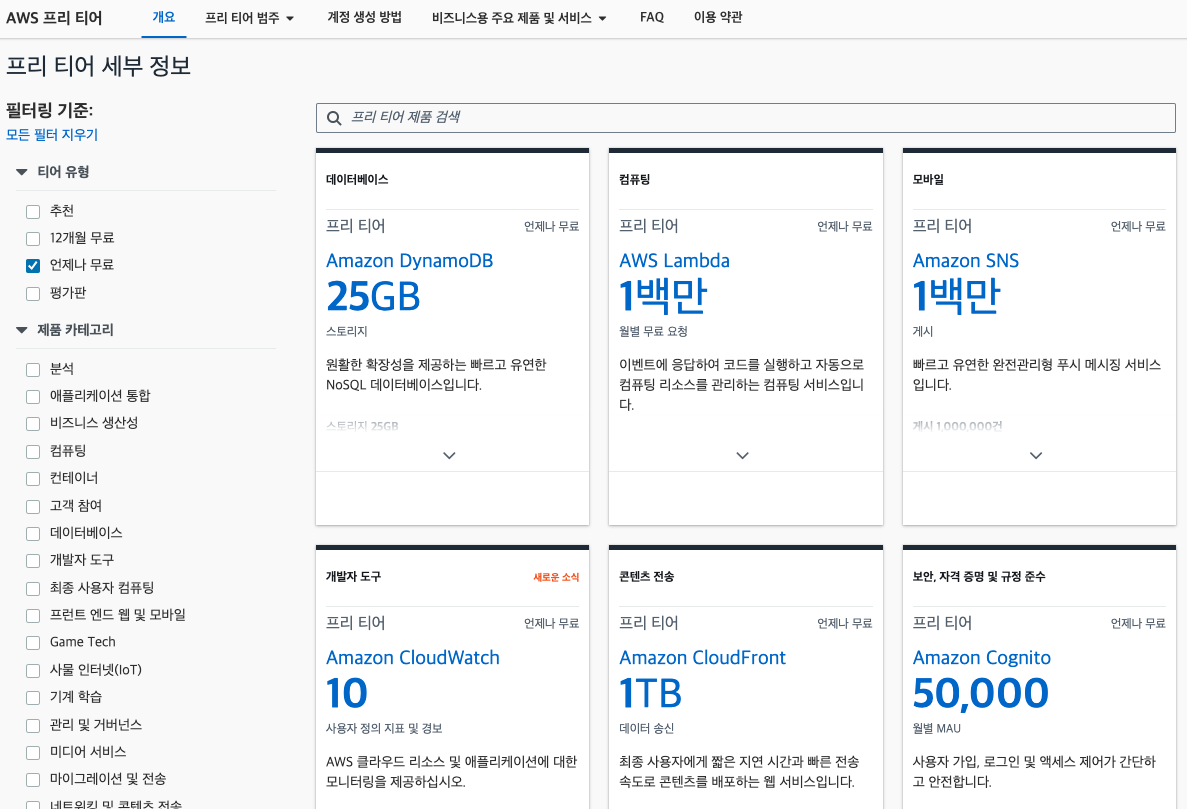
Task: Enable the 분석 category filter
Action: tap(33, 370)
